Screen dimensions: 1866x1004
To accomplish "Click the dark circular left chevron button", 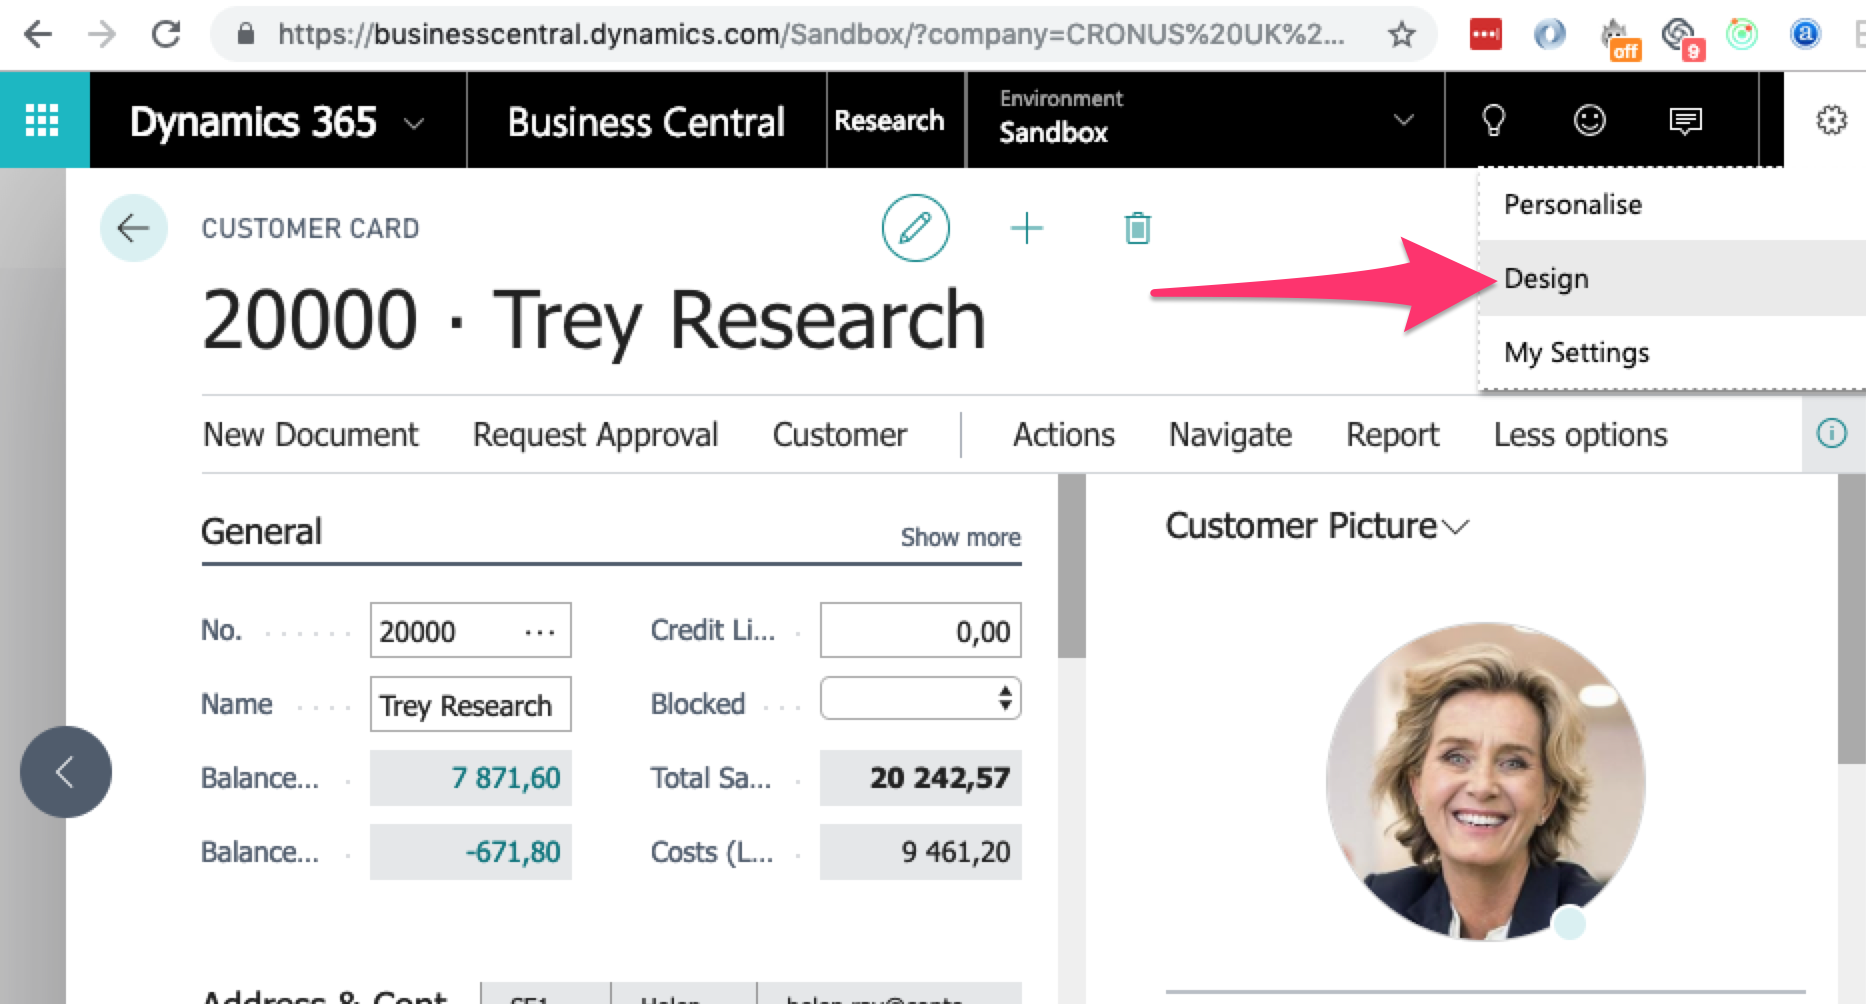I will pyautogui.click(x=66, y=772).
